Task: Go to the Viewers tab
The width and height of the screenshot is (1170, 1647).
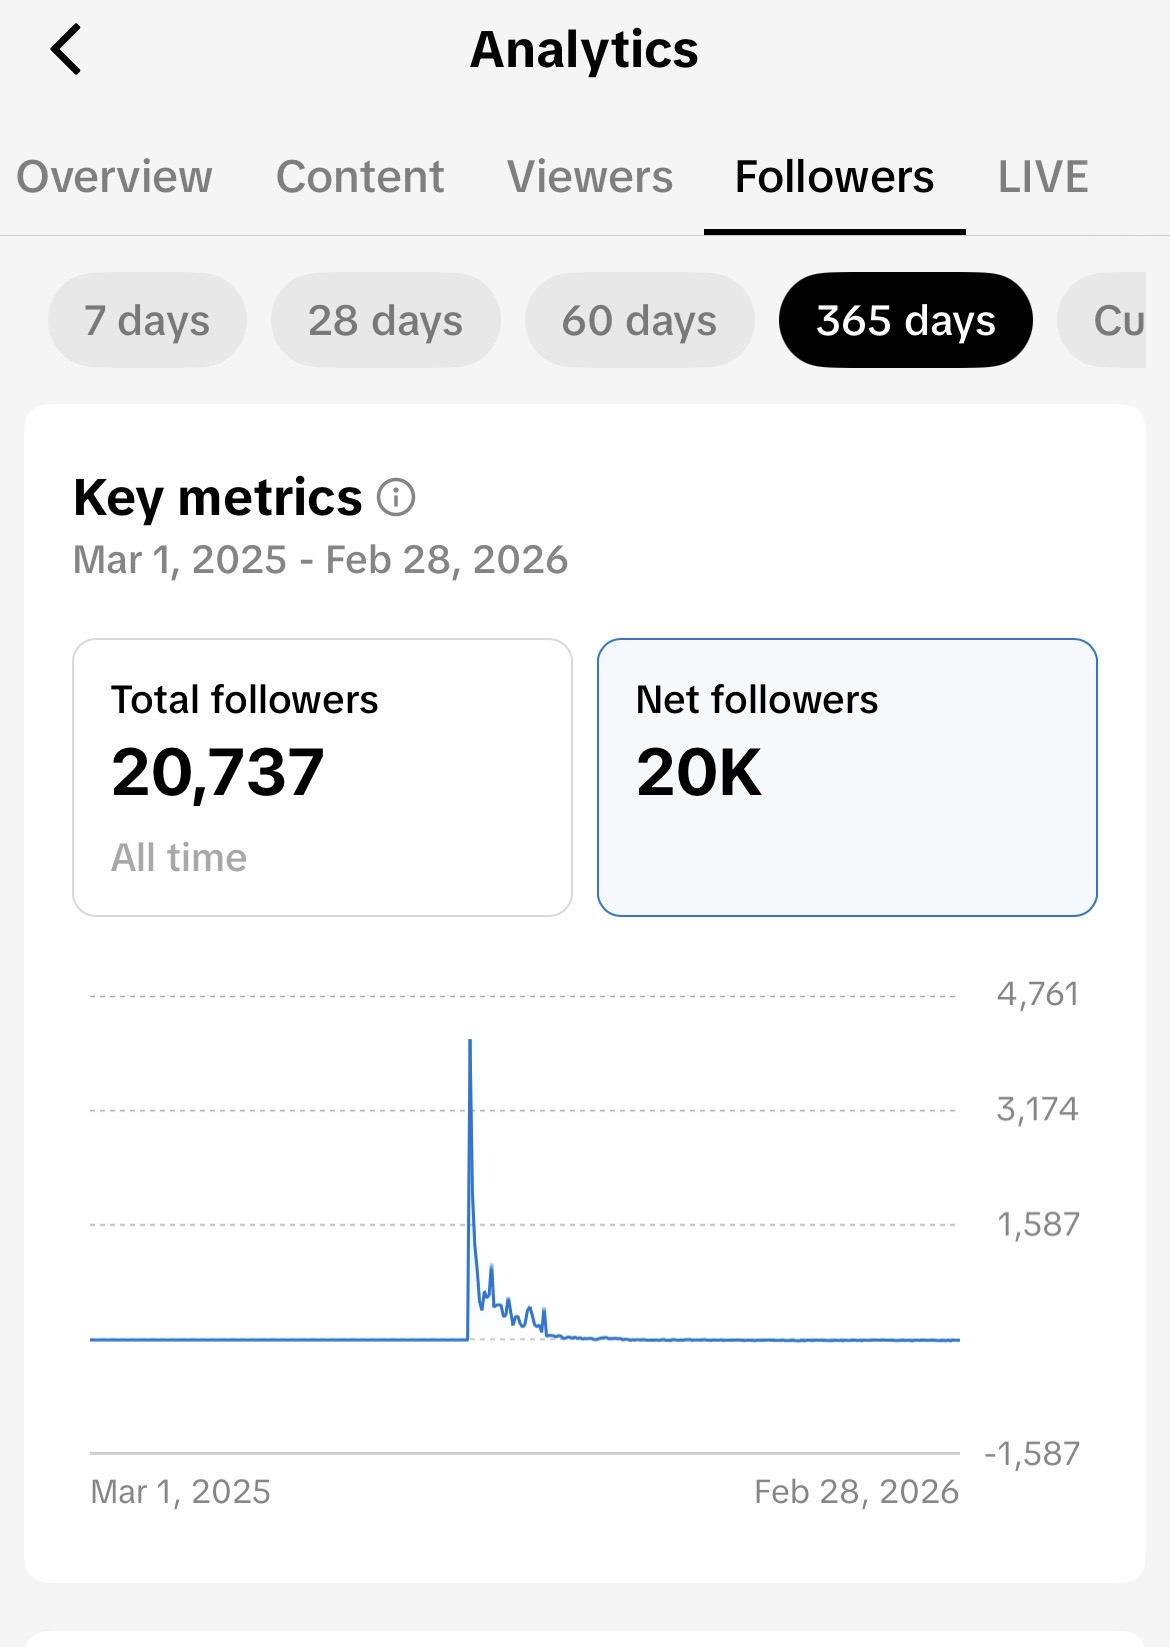Action: click(590, 177)
